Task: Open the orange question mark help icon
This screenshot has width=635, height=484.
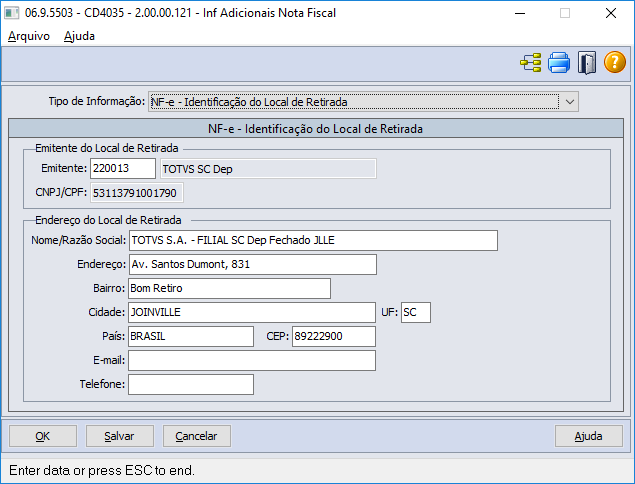Action: click(x=615, y=62)
